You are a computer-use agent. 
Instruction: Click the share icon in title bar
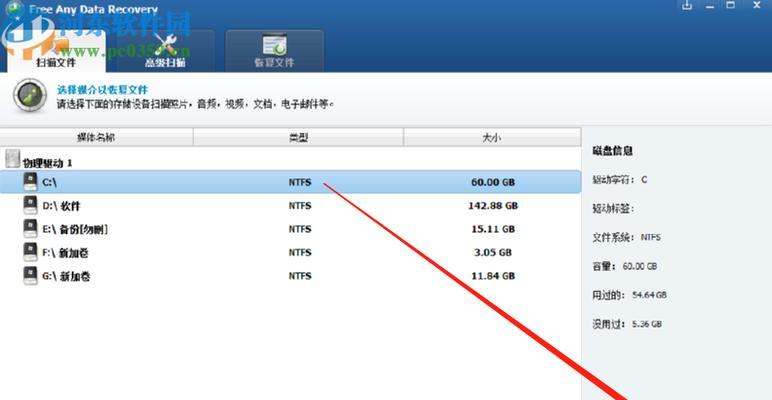pos(687,5)
